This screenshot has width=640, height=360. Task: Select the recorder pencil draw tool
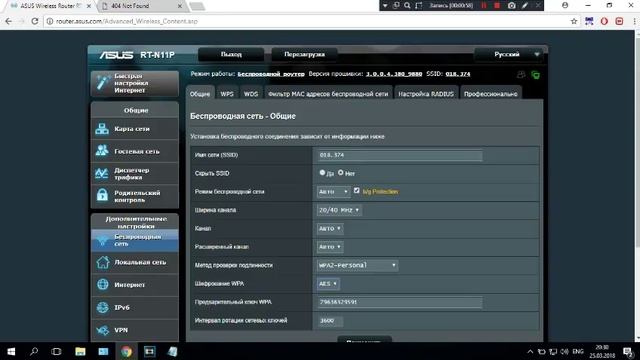(x=525, y=5)
